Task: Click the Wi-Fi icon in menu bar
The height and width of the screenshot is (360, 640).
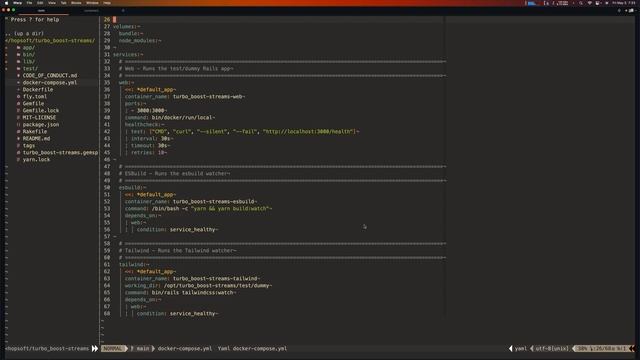Action: 589,3
